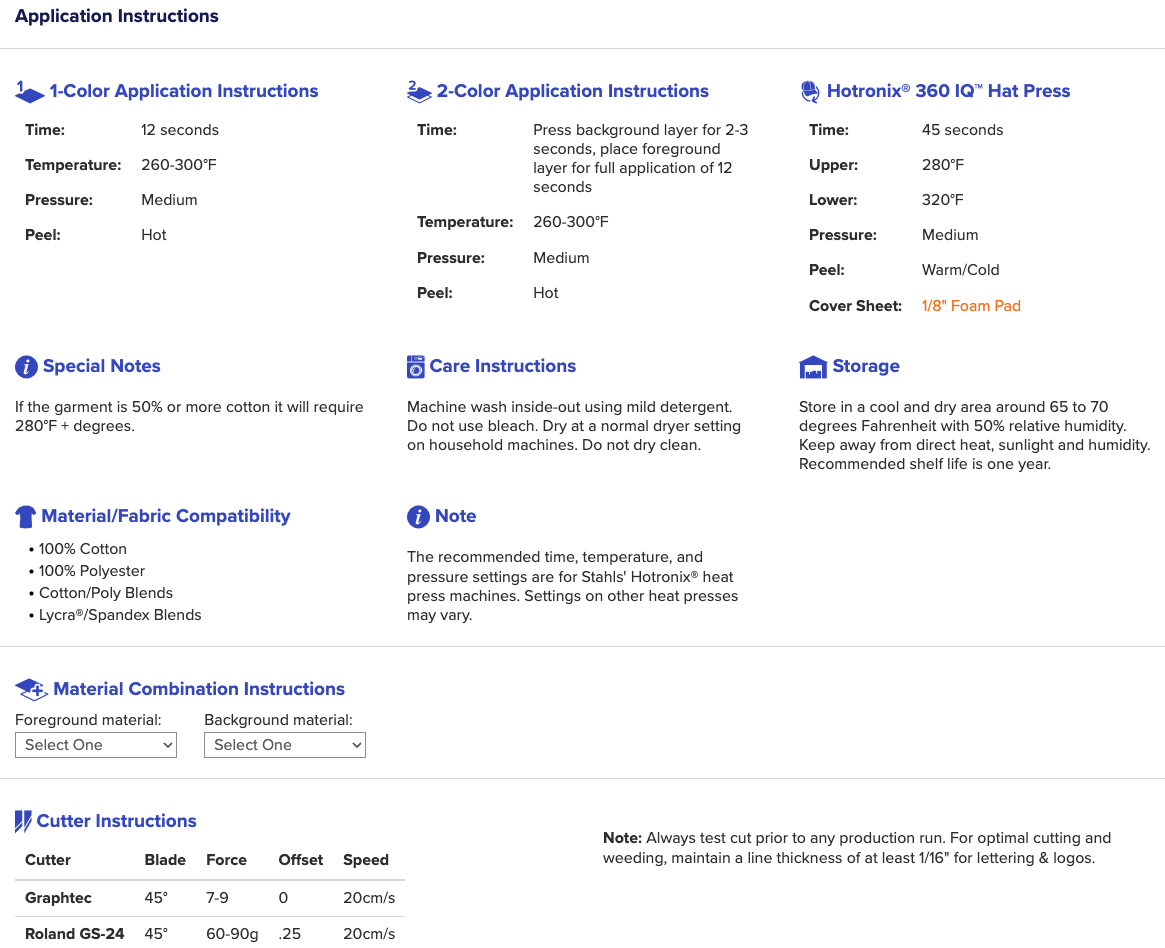Click the 2-Color Application Instructions layers icon
The height and width of the screenshot is (948, 1165).
click(x=419, y=91)
